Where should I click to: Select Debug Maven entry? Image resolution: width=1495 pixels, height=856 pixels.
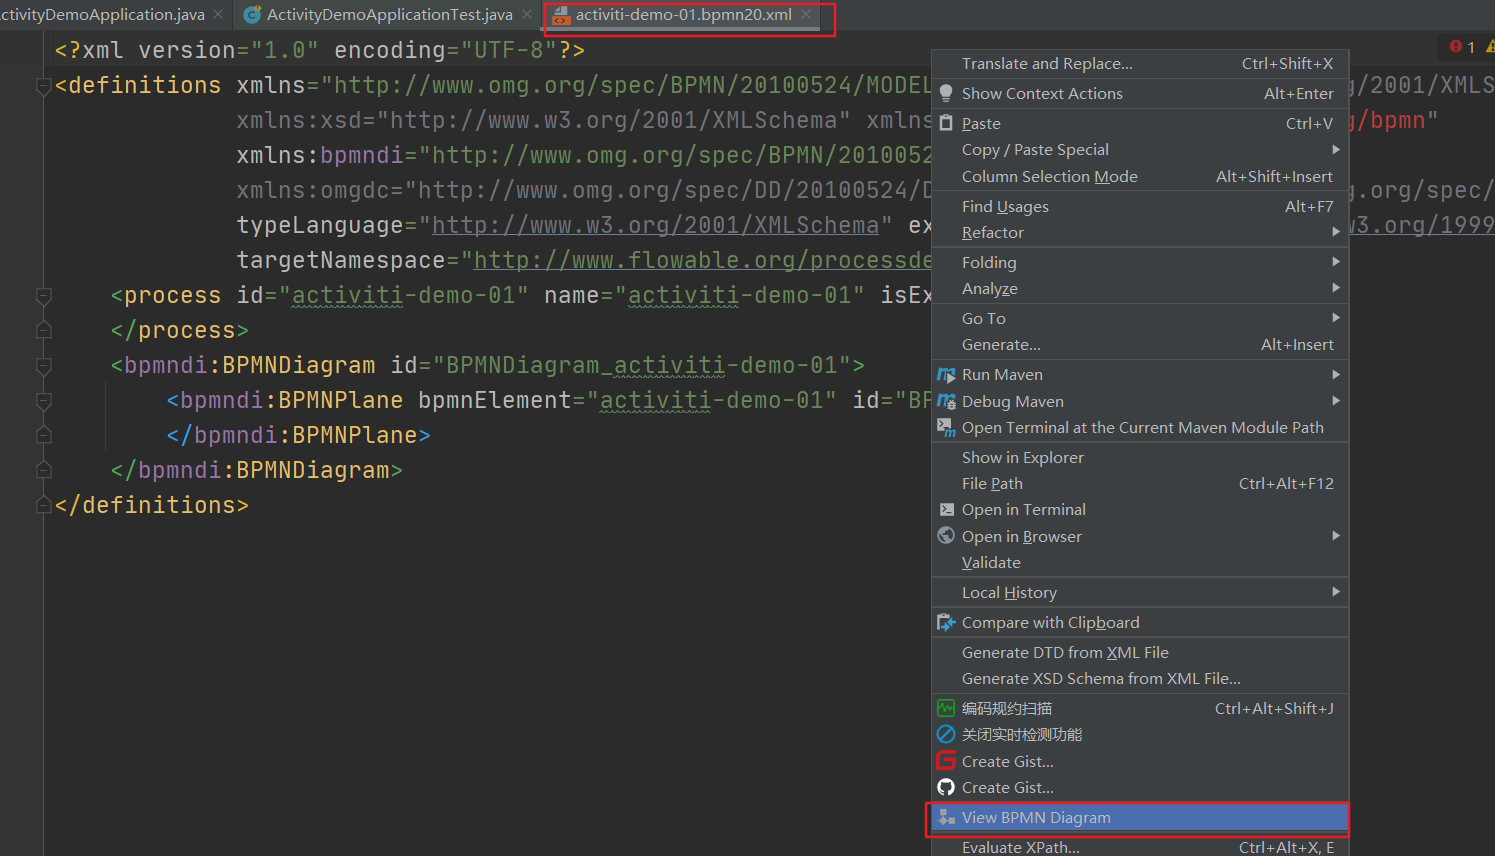pos(1140,401)
